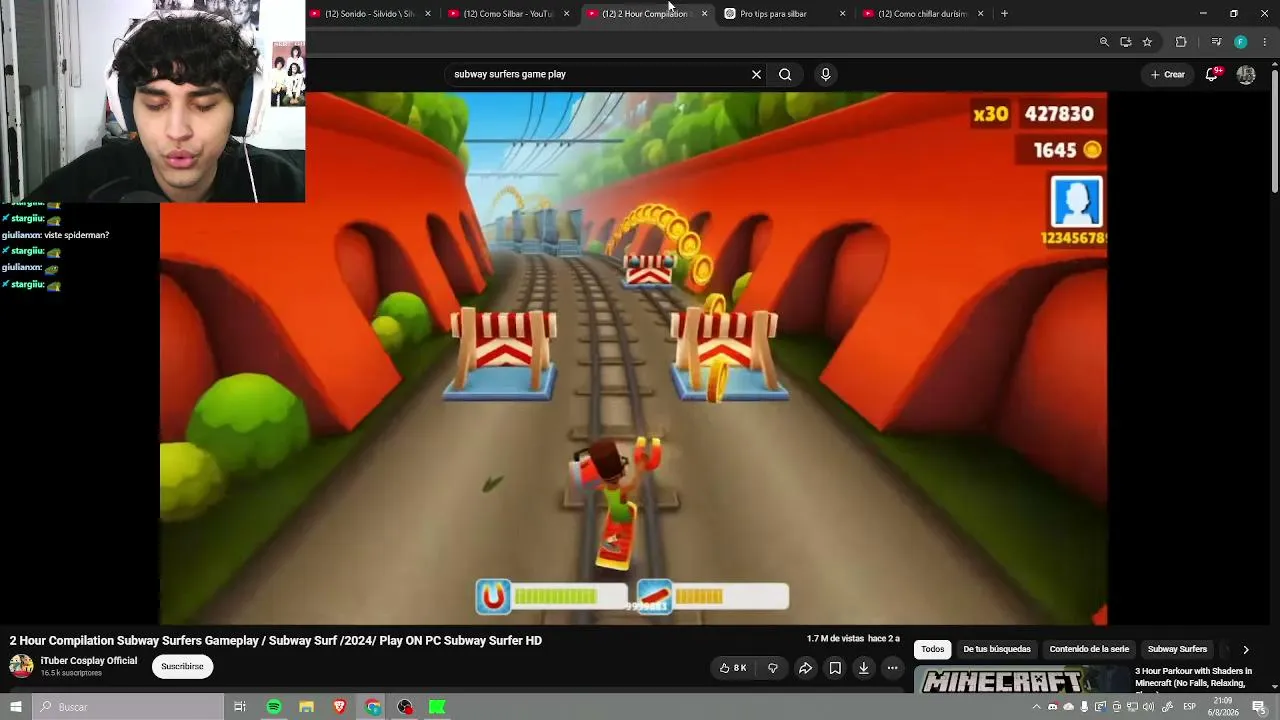Click the Subway Surfers video player

coord(633,358)
